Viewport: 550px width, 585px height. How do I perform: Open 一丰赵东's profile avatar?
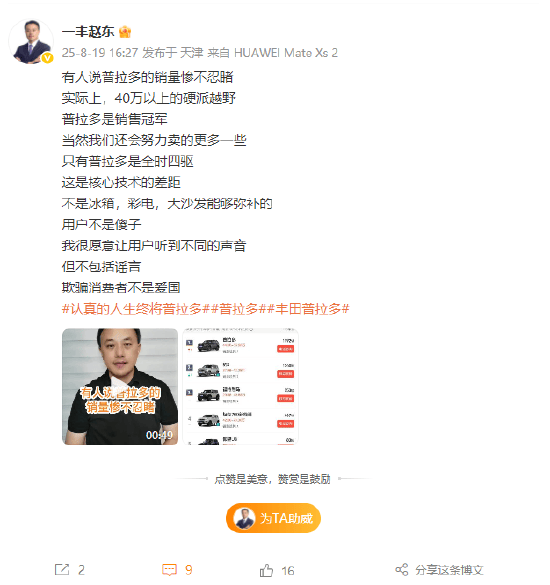(31, 41)
